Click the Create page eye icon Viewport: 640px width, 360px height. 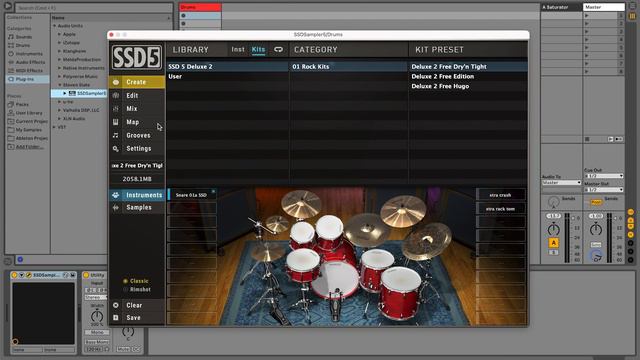(116, 82)
